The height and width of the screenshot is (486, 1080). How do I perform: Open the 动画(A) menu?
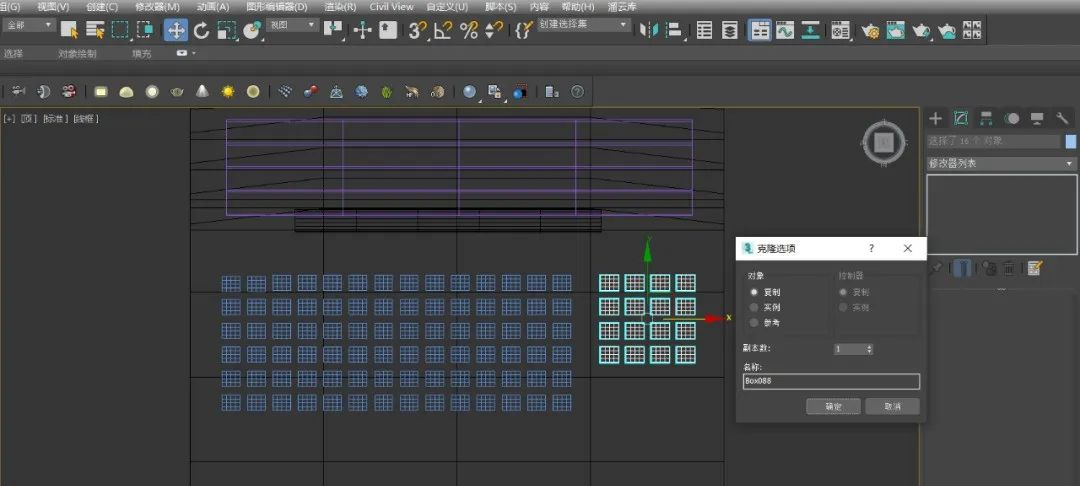click(213, 6)
